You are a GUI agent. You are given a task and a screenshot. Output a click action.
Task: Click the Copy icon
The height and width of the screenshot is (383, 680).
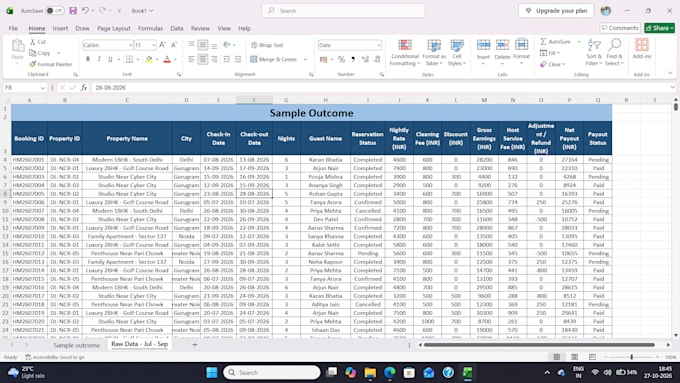(33, 53)
